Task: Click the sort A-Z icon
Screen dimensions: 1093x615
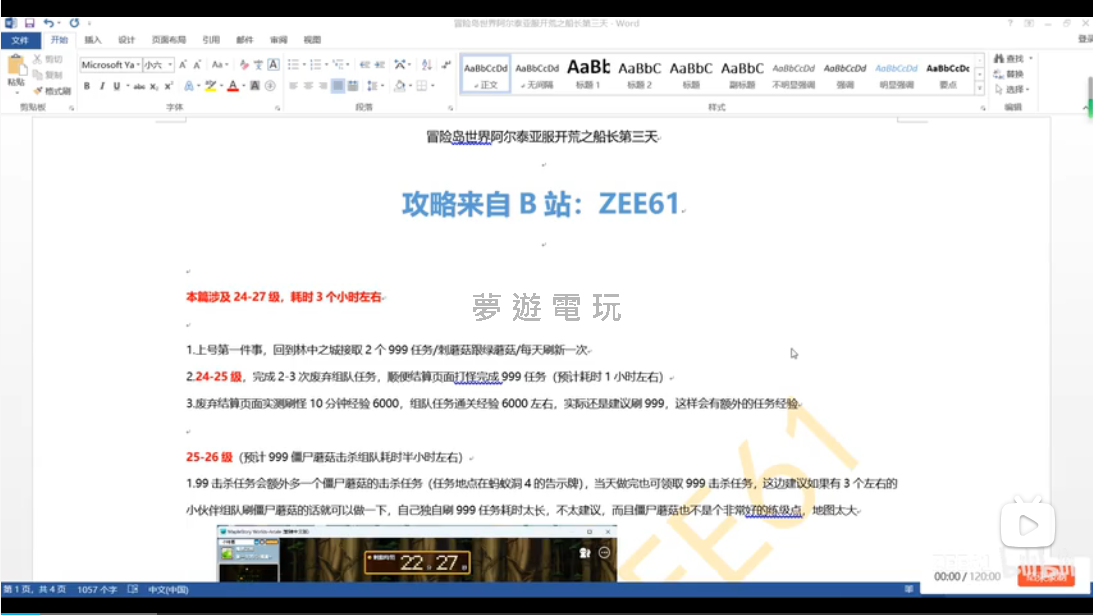Action: click(425, 65)
